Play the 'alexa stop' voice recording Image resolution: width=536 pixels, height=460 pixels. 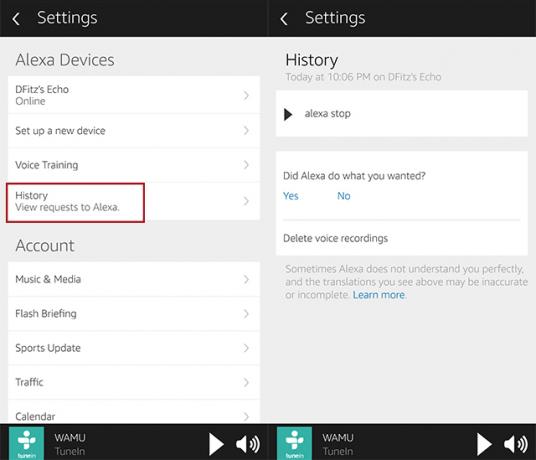(288, 114)
